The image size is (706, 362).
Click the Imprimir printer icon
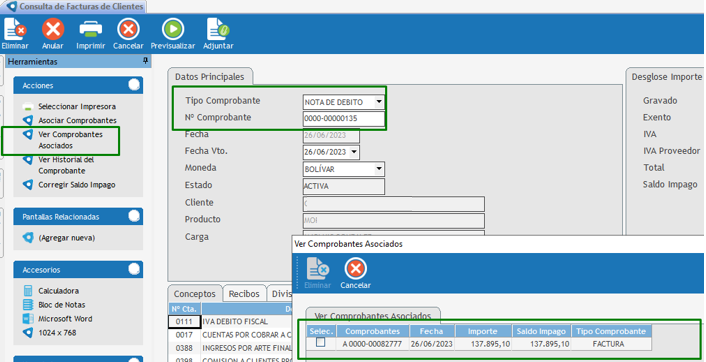(x=91, y=30)
